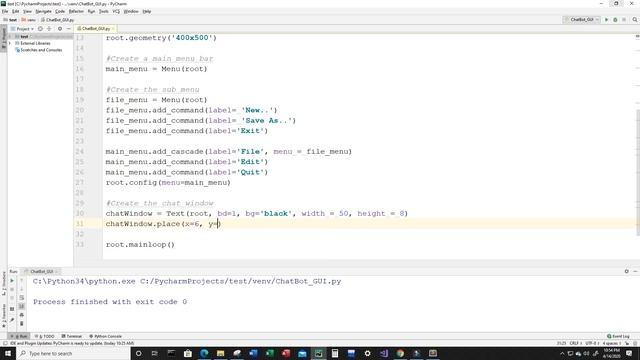This screenshot has height=360, width=640.
Task: Click the venv breadcrumb in navigation bar
Action: [29, 20]
